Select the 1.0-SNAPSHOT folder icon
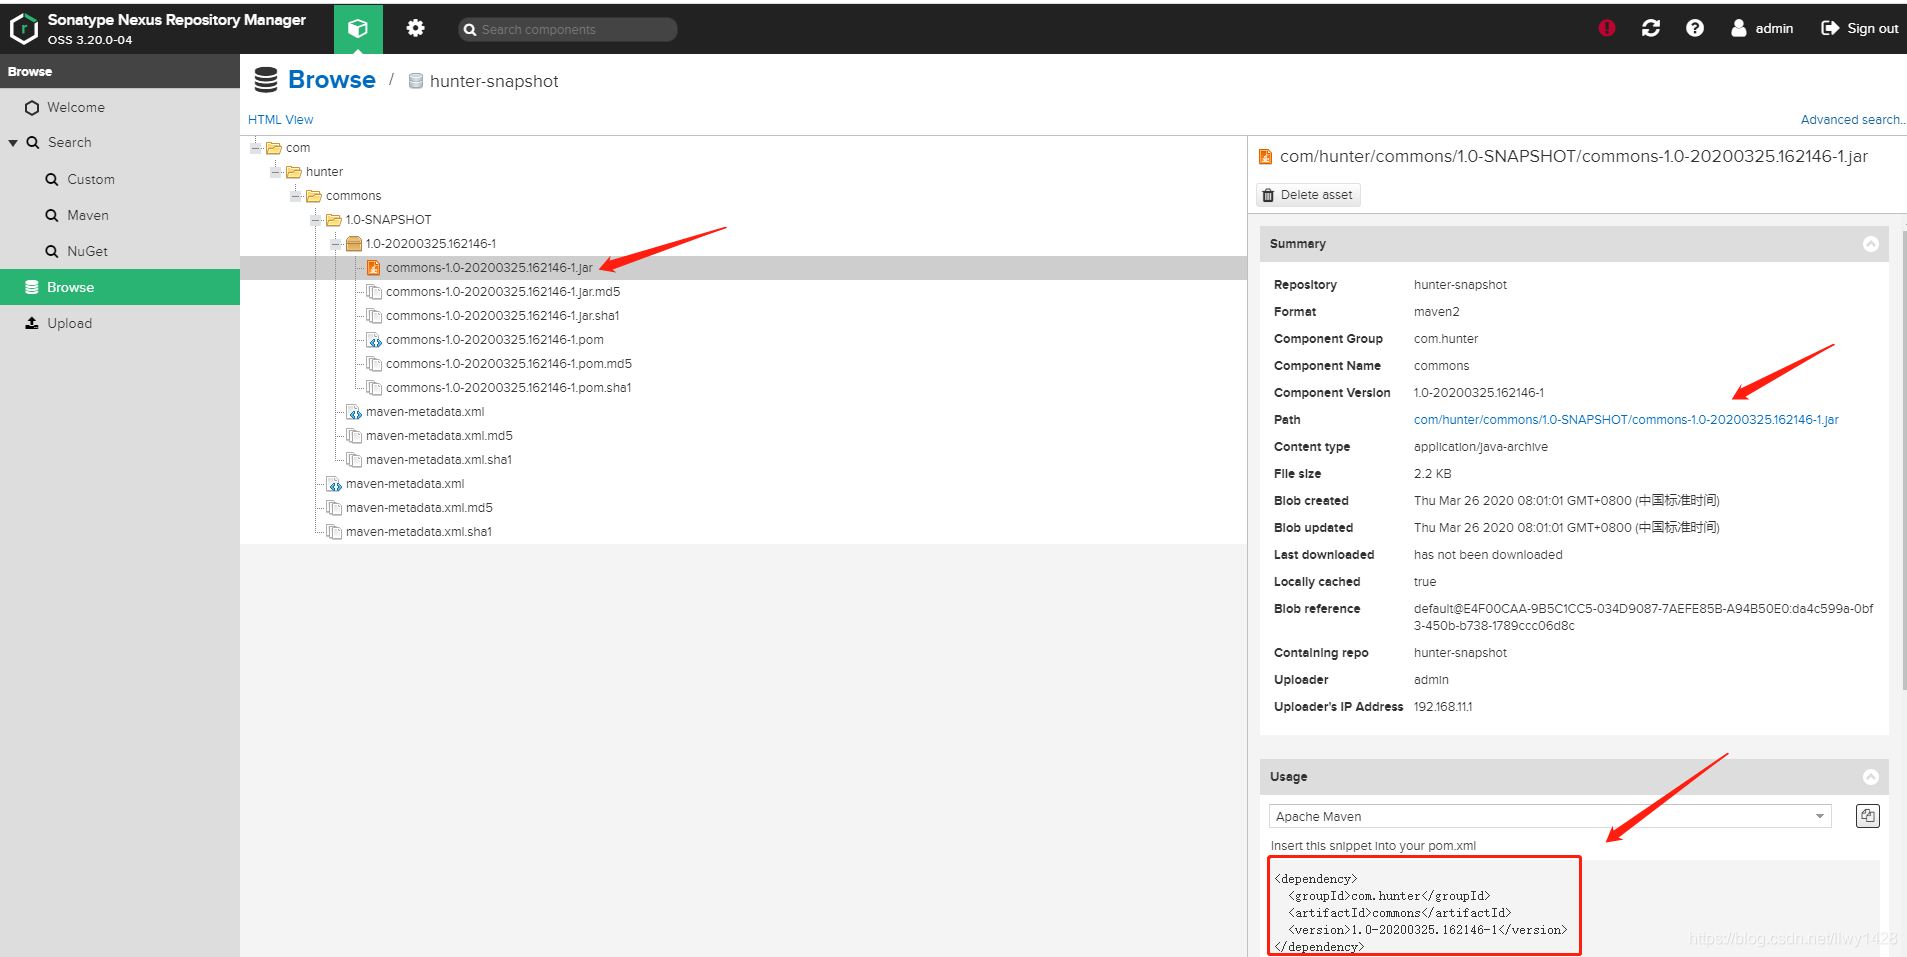This screenshot has height=957, width=1907. tap(334, 219)
